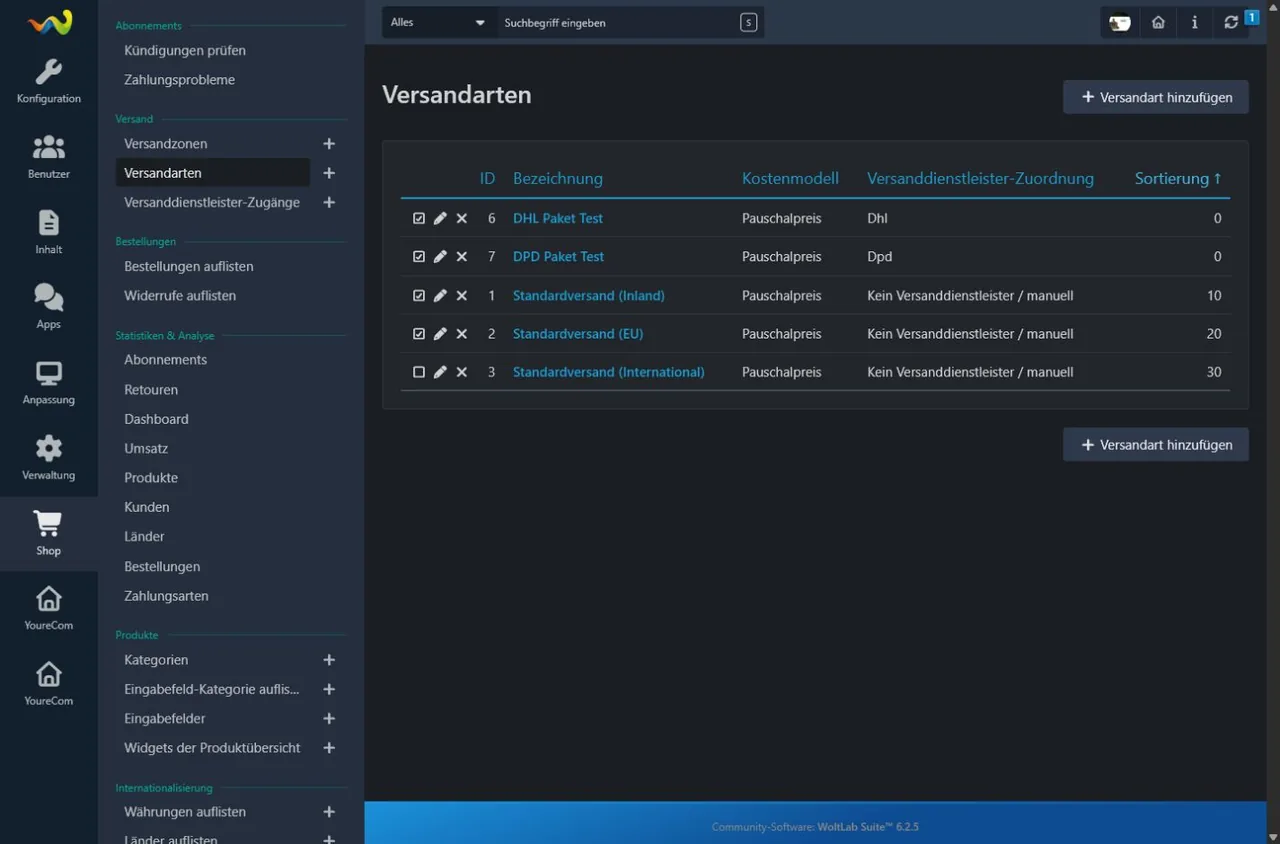Screen dimensions: 1280x844
Task: Open user avatar menu in top bar
Action: pos(1120,22)
